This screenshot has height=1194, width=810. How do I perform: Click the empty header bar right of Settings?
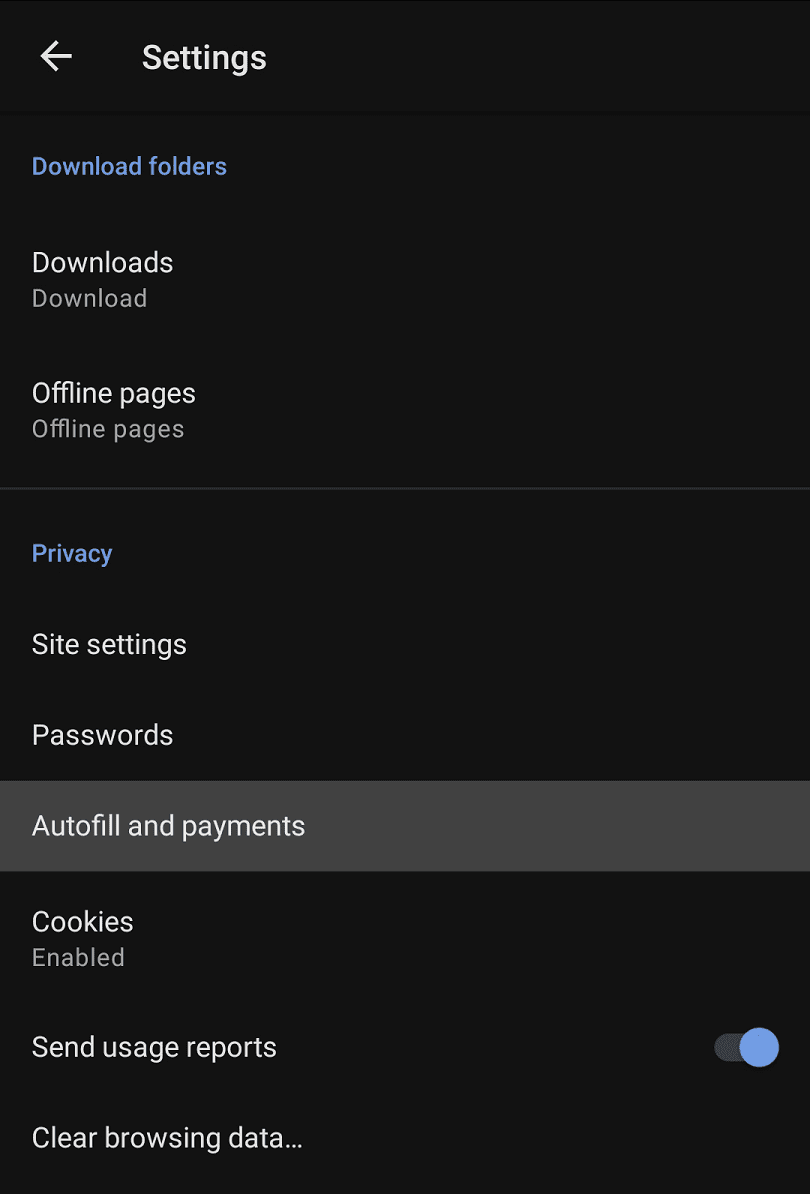(538, 57)
